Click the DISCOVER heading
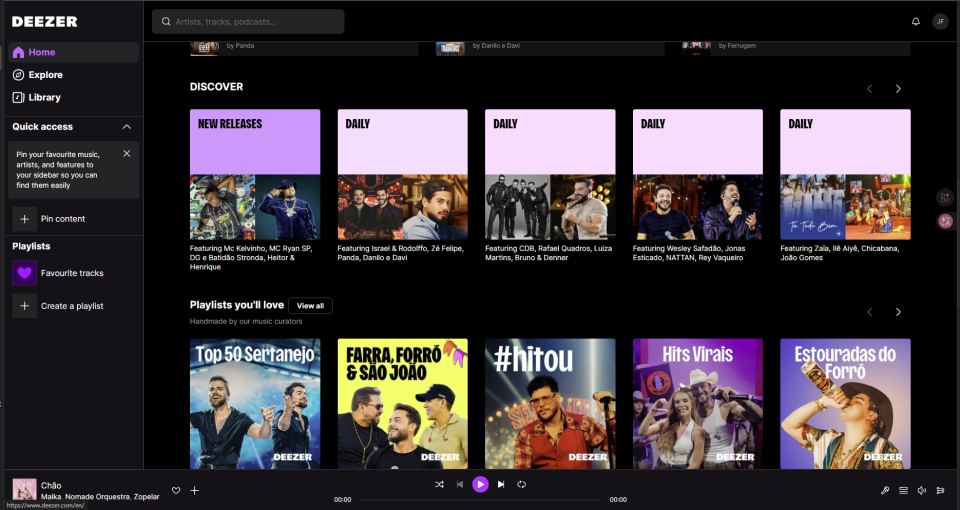Screen dimensions: 960x510 [x=216, y=86]
